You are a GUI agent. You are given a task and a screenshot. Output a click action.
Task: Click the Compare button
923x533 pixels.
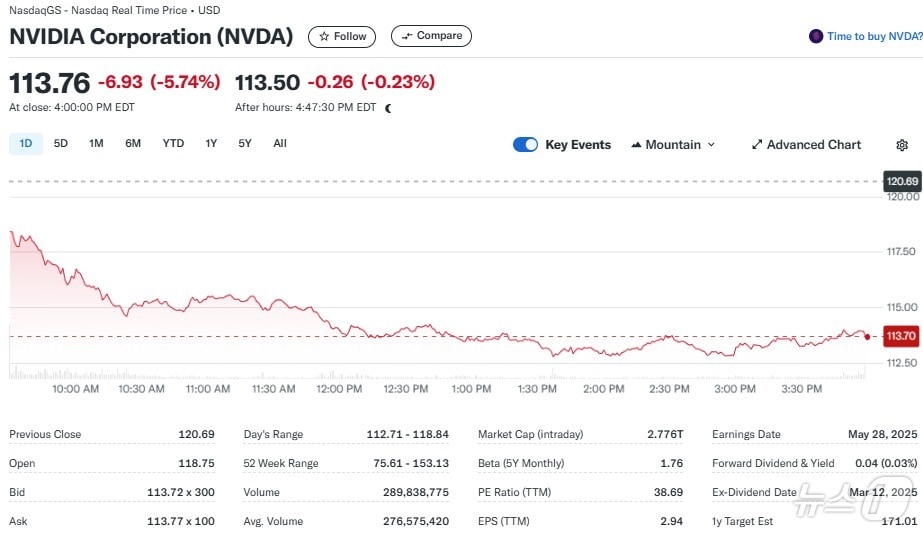431,36
